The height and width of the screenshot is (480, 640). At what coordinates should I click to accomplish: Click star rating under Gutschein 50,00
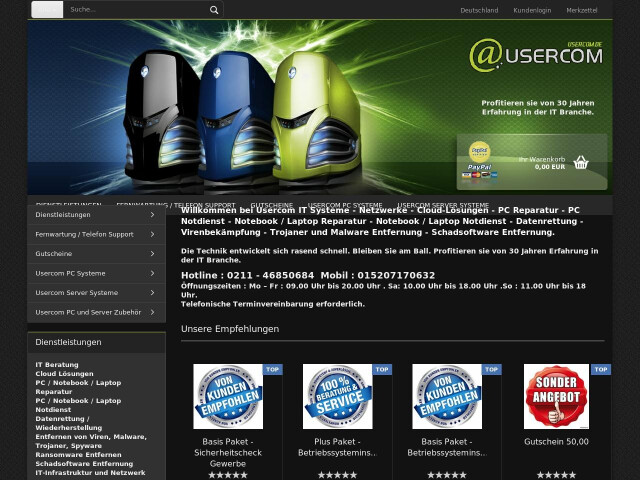pyautogui.click(x=556, y=475)
